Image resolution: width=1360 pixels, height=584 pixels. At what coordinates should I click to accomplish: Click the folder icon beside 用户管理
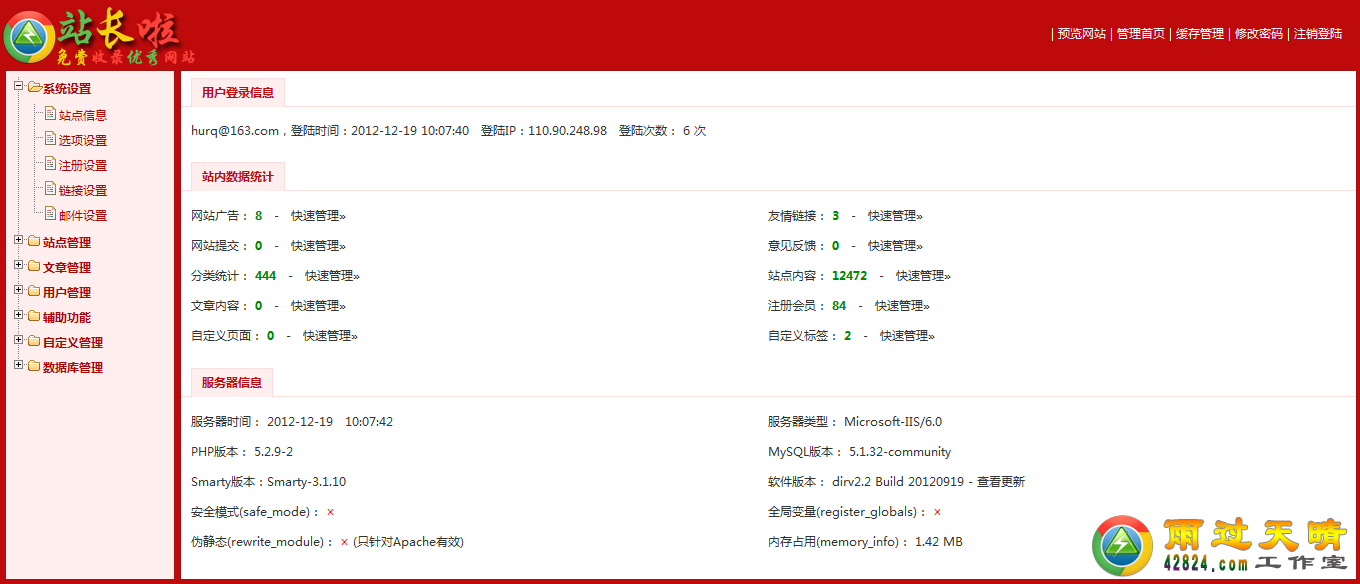(x=34, y=292)
